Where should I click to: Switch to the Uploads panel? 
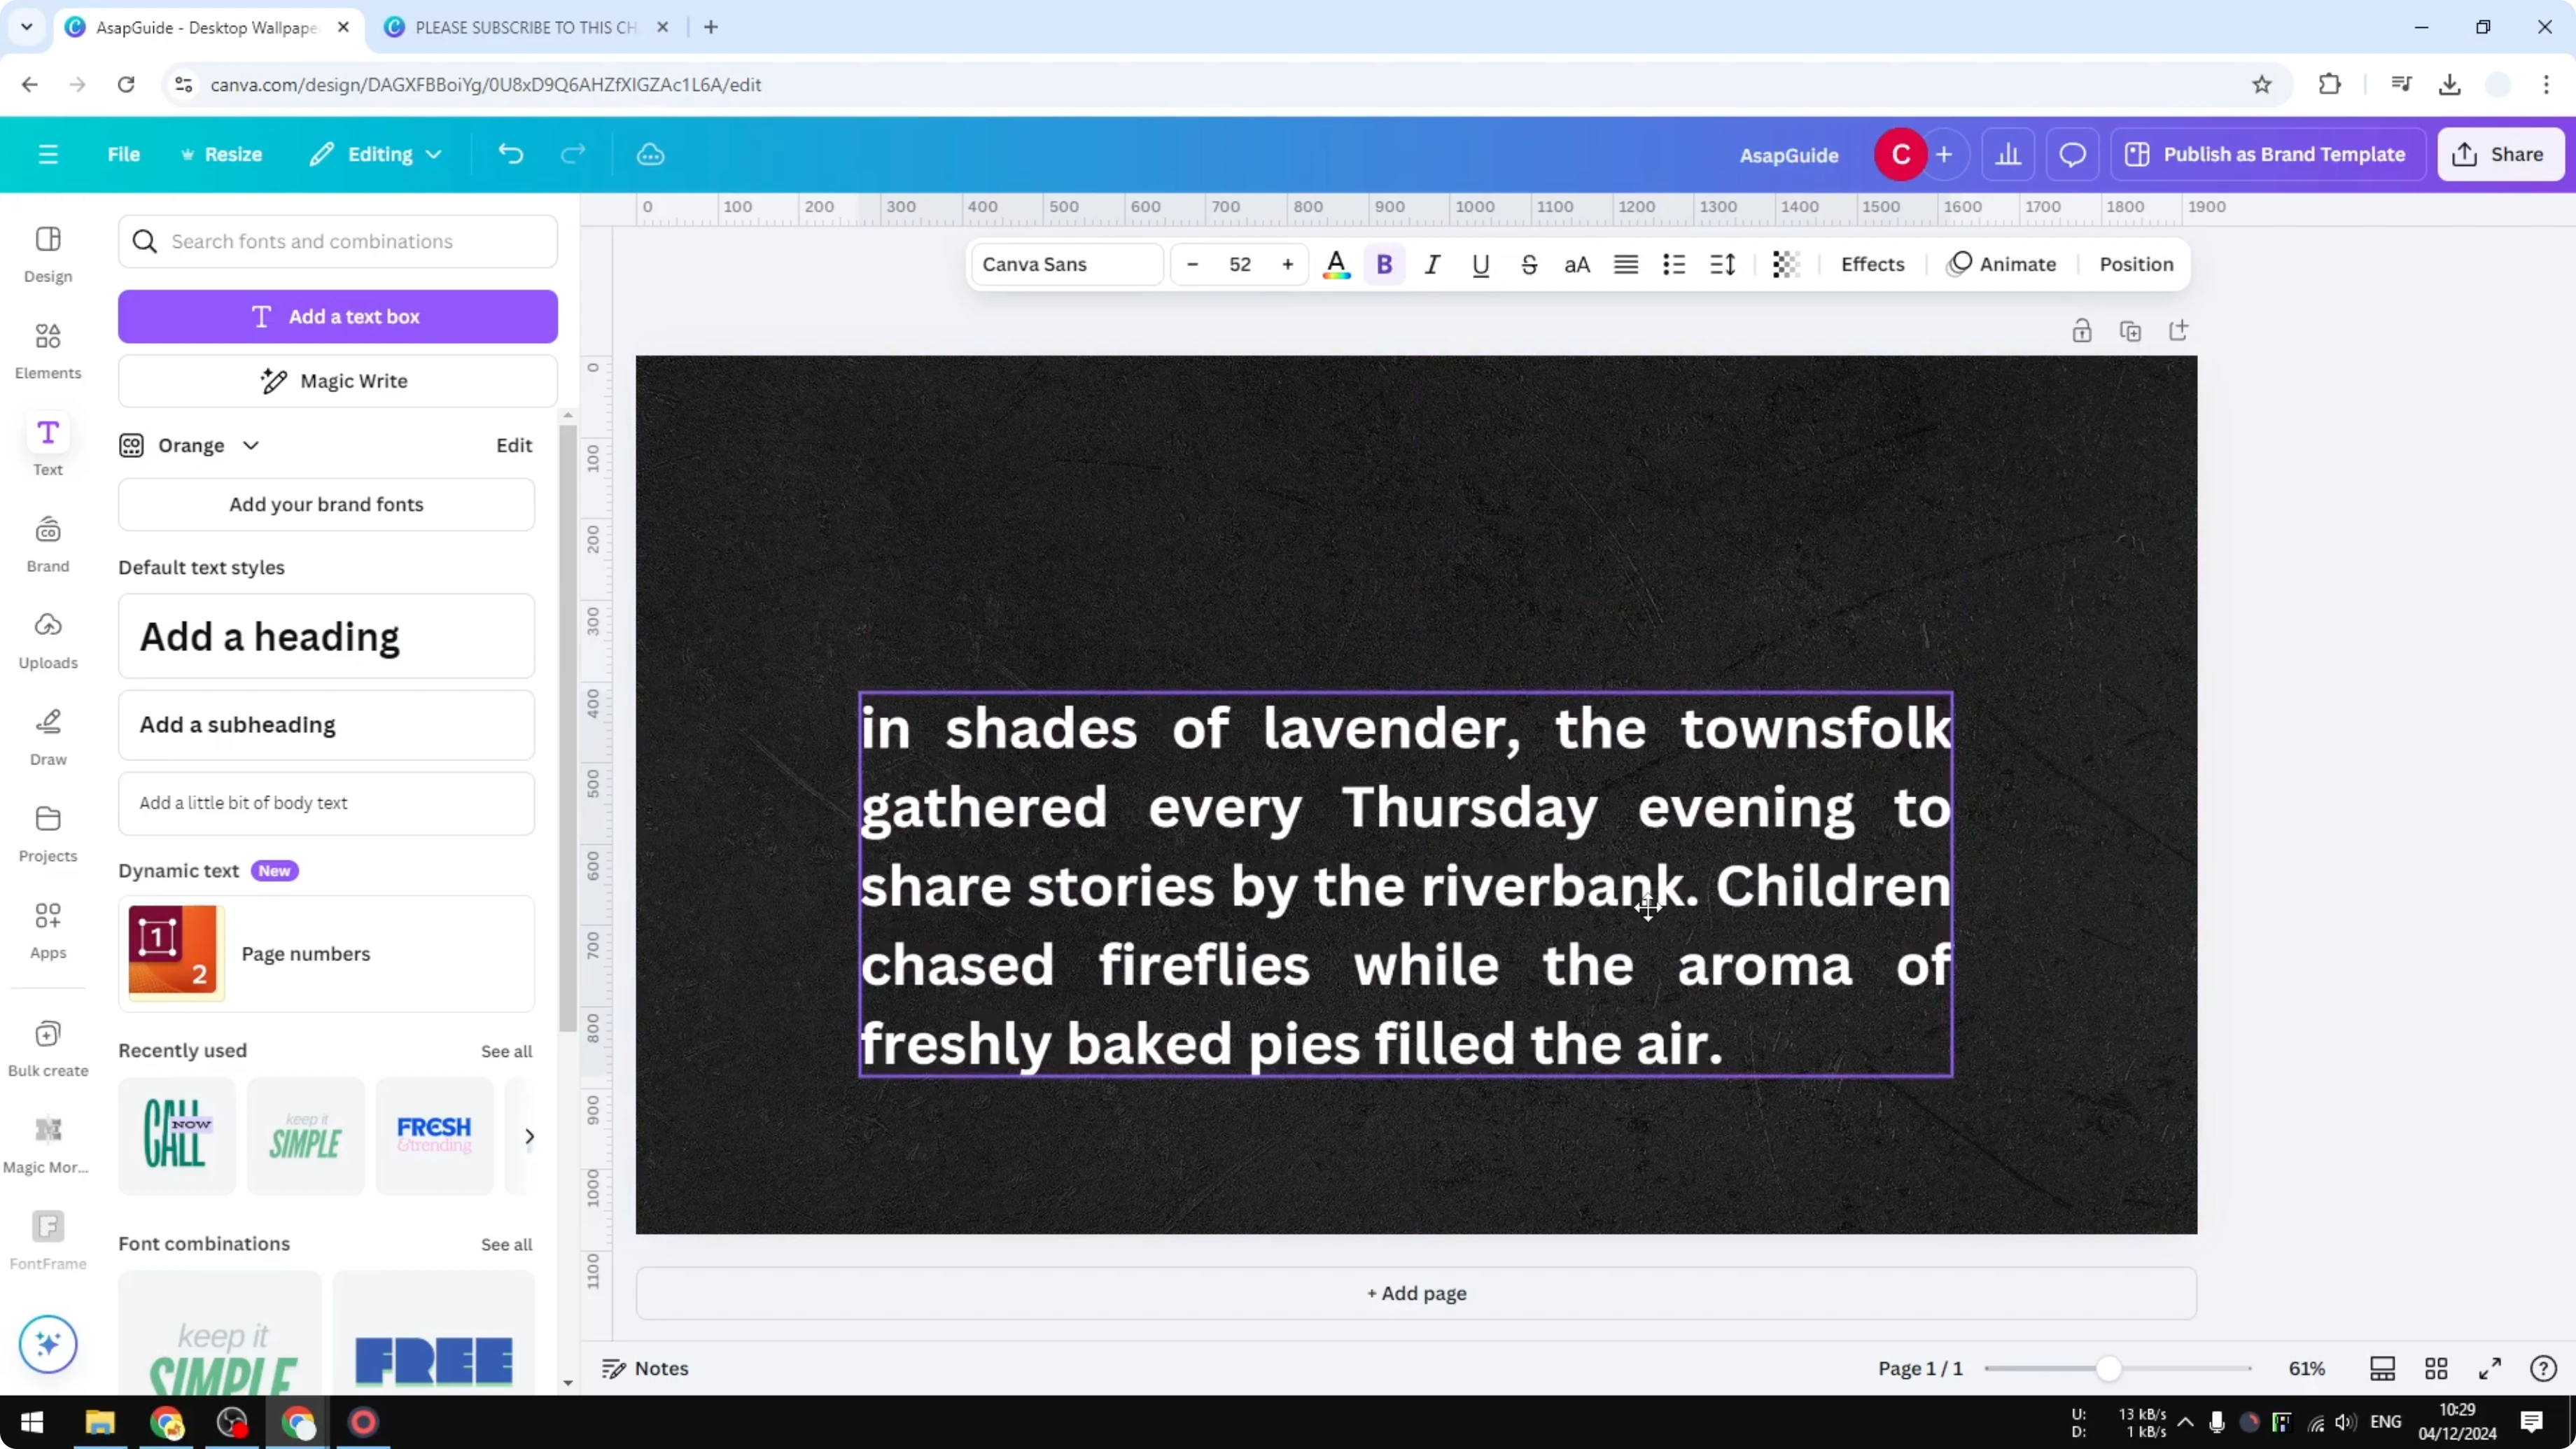47,640
